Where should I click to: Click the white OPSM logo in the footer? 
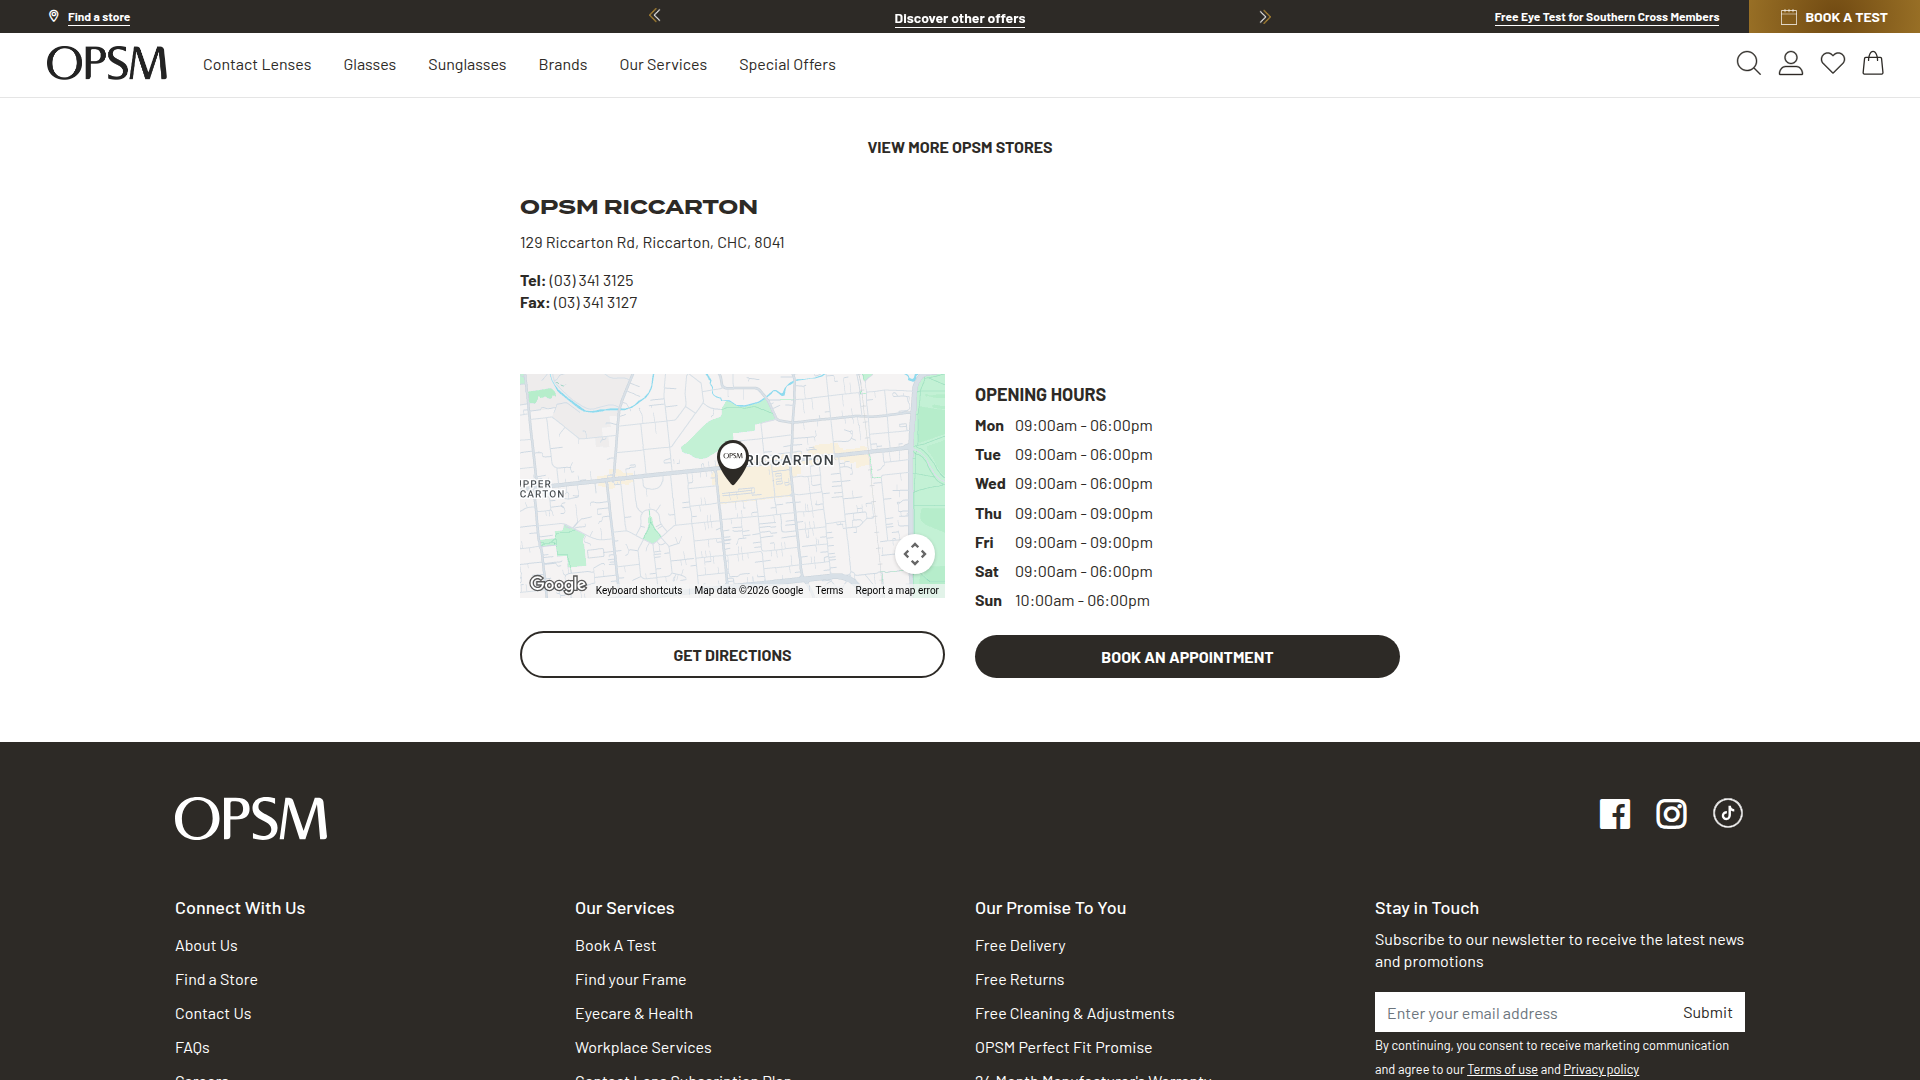tap(251, 819)
